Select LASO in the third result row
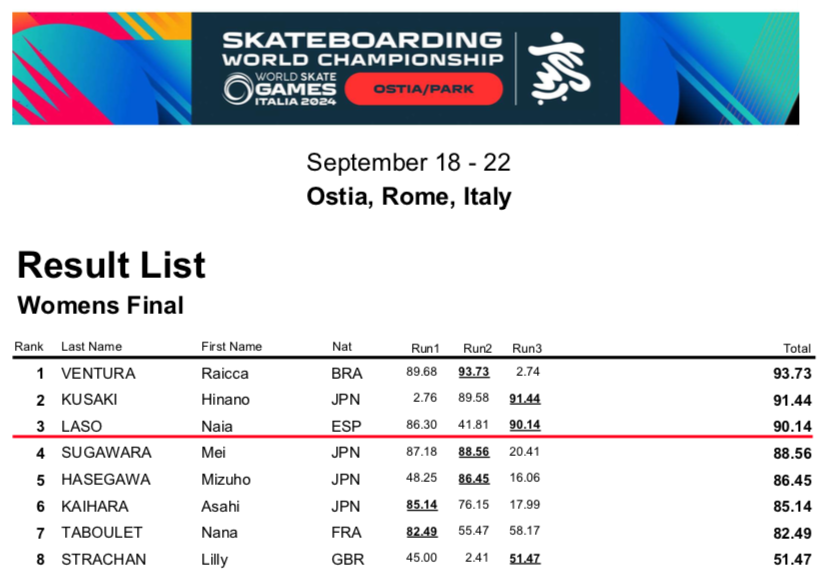Screen dimensions: 829x579 pyautogui.click(x=81, y=426)
